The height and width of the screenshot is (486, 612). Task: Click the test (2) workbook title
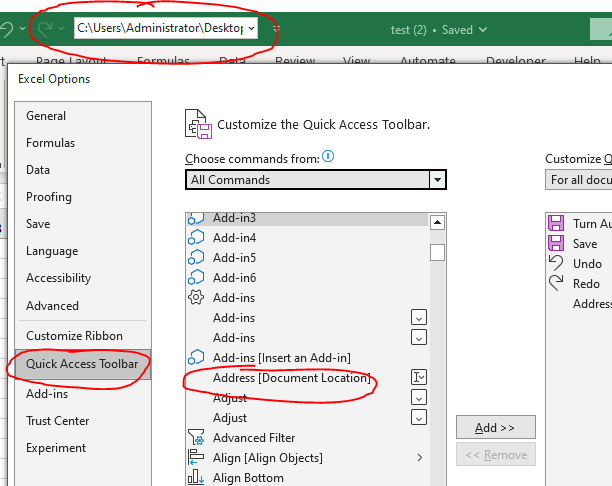[x=408, y=30]
